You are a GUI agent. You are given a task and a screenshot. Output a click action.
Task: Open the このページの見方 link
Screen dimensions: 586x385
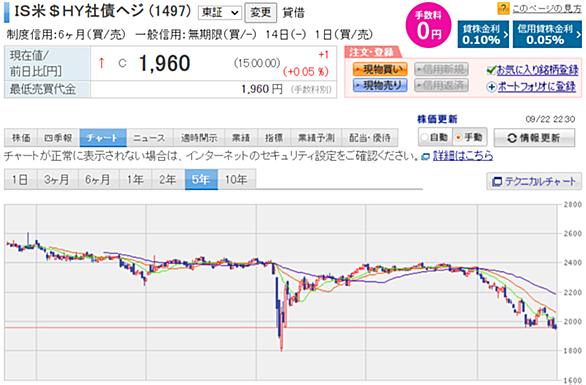pos(546,9)
